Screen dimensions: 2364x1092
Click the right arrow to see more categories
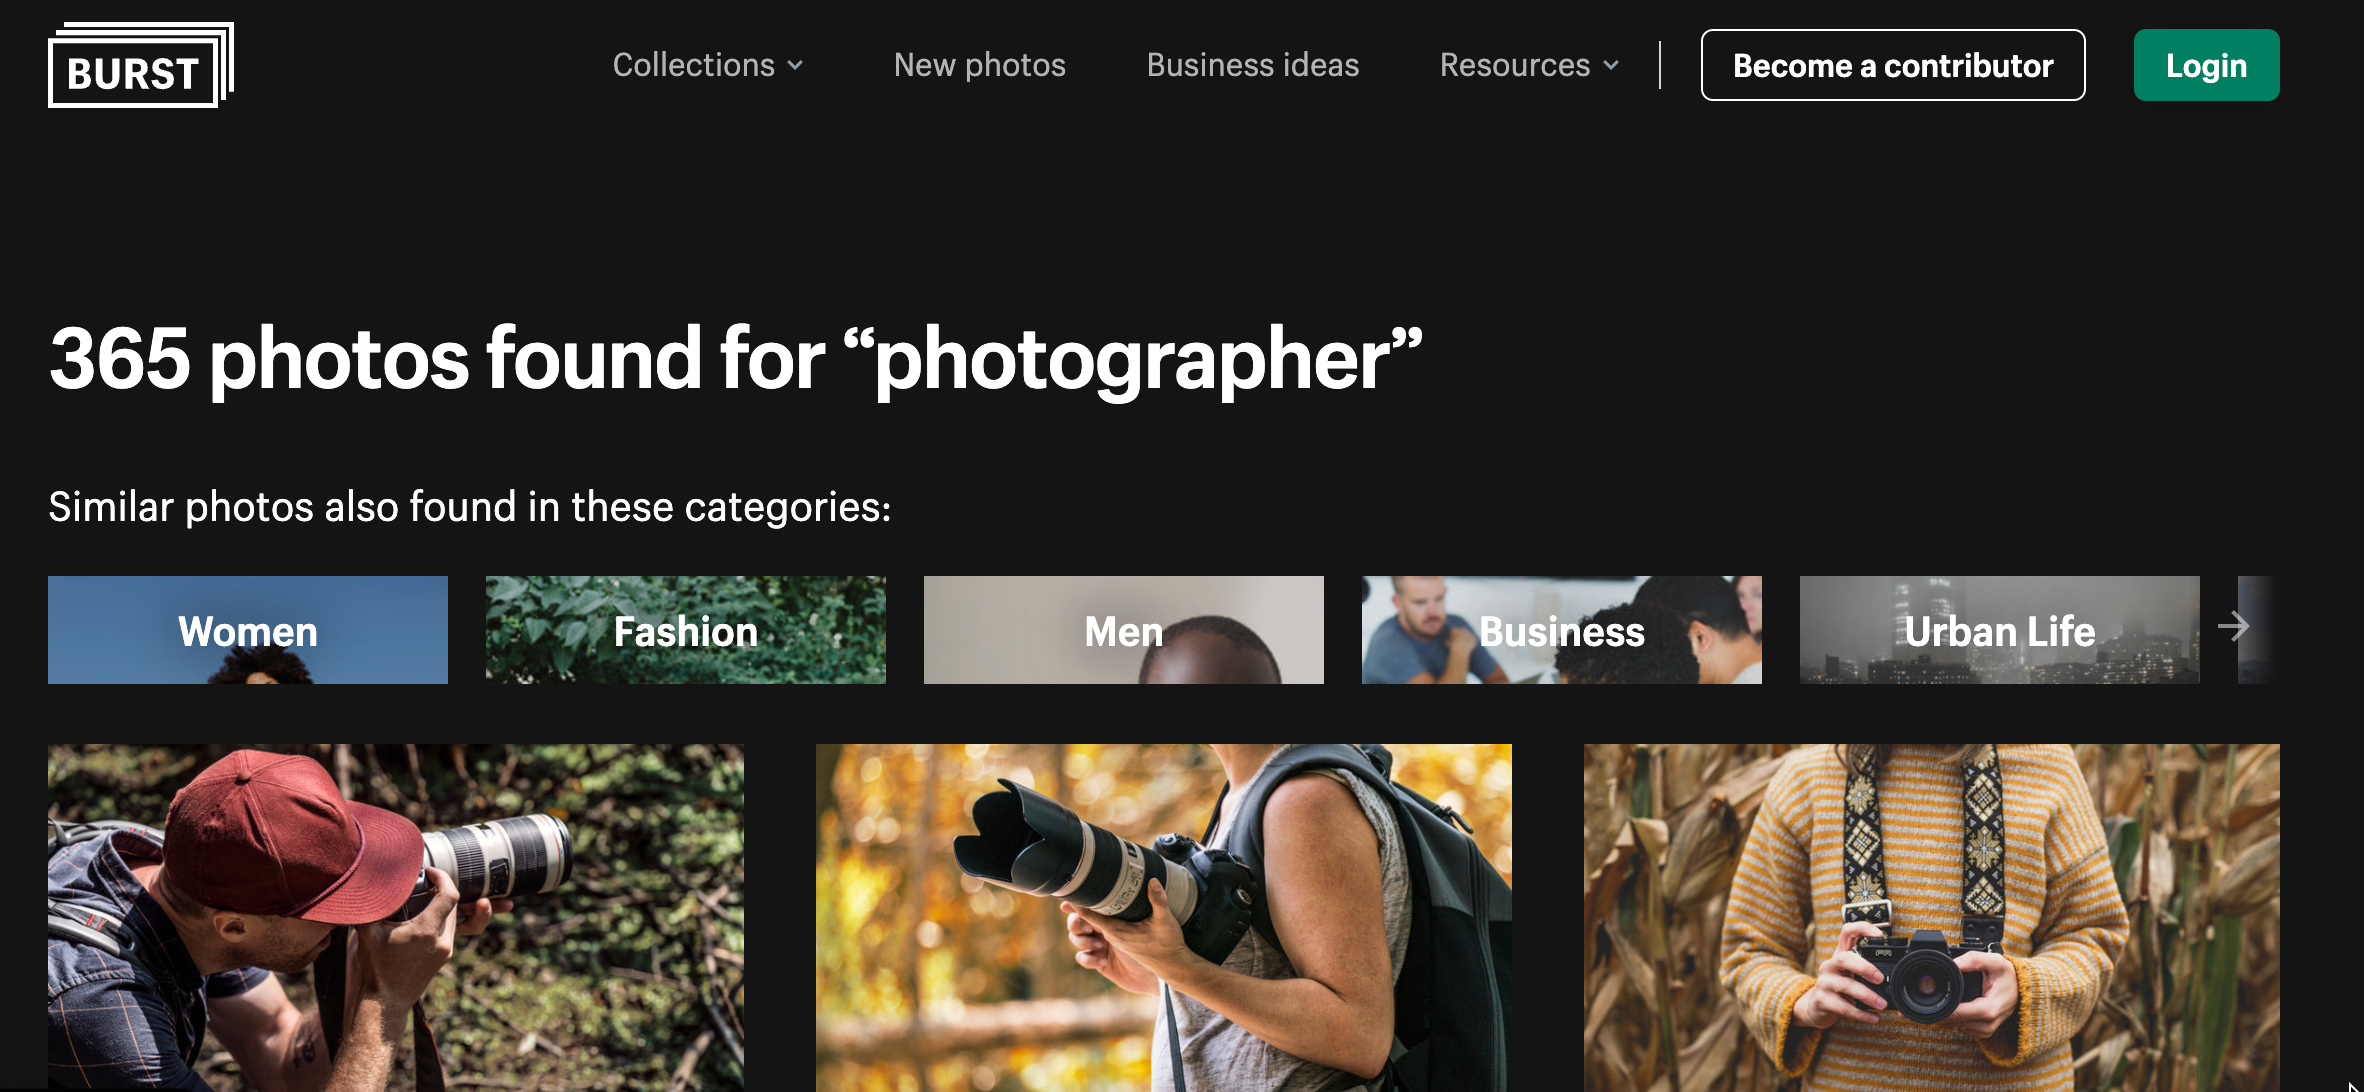point(2236,628)
